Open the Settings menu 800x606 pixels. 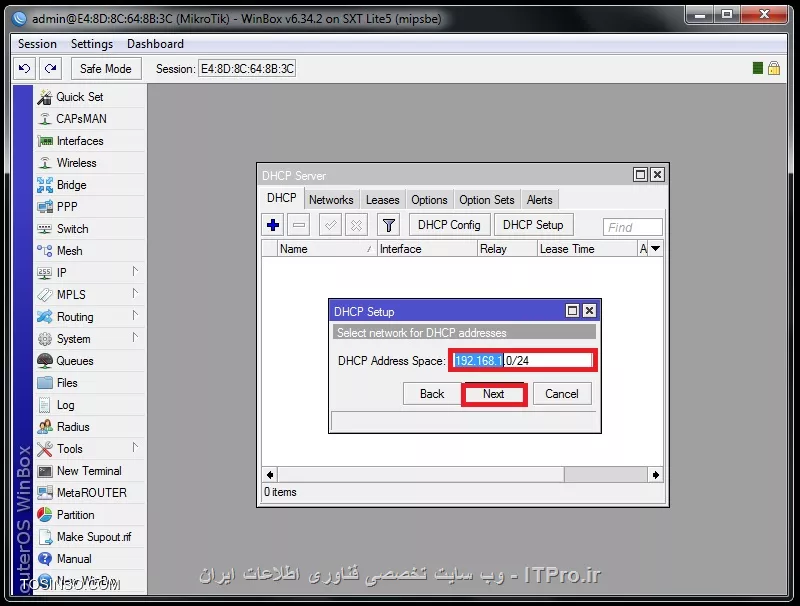92,44
